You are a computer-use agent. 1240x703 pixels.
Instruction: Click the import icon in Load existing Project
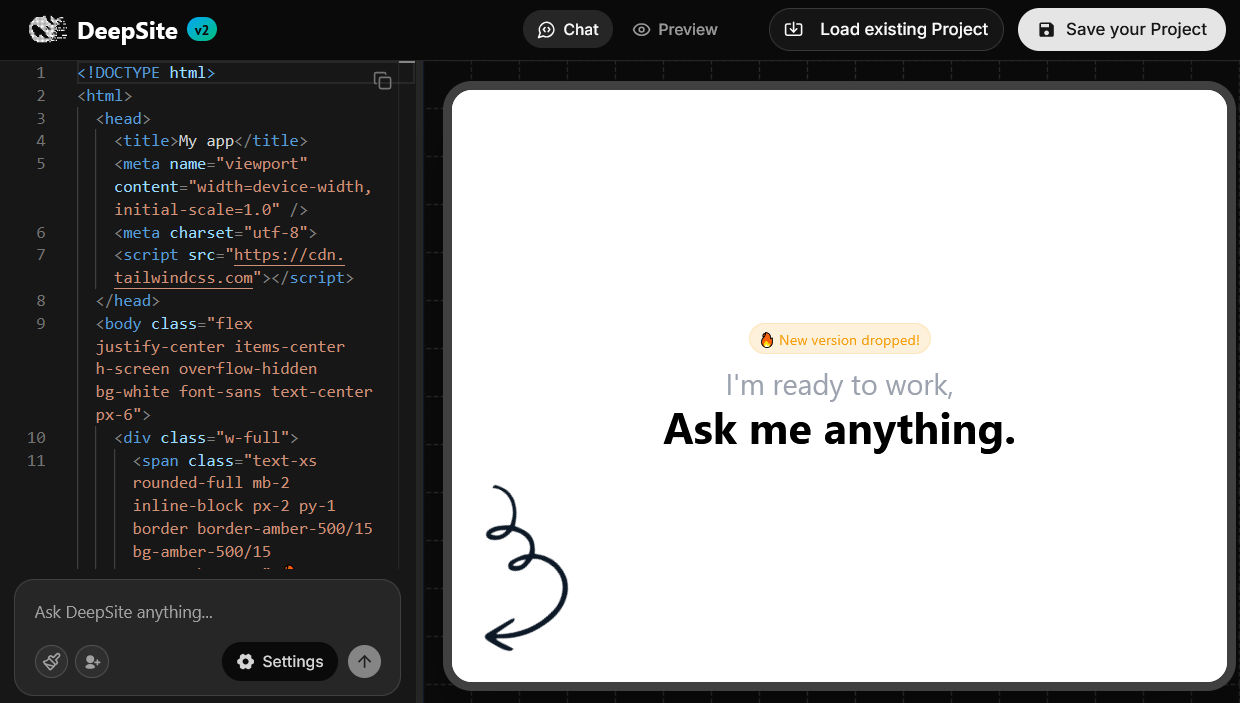click(x=793, y=29)
